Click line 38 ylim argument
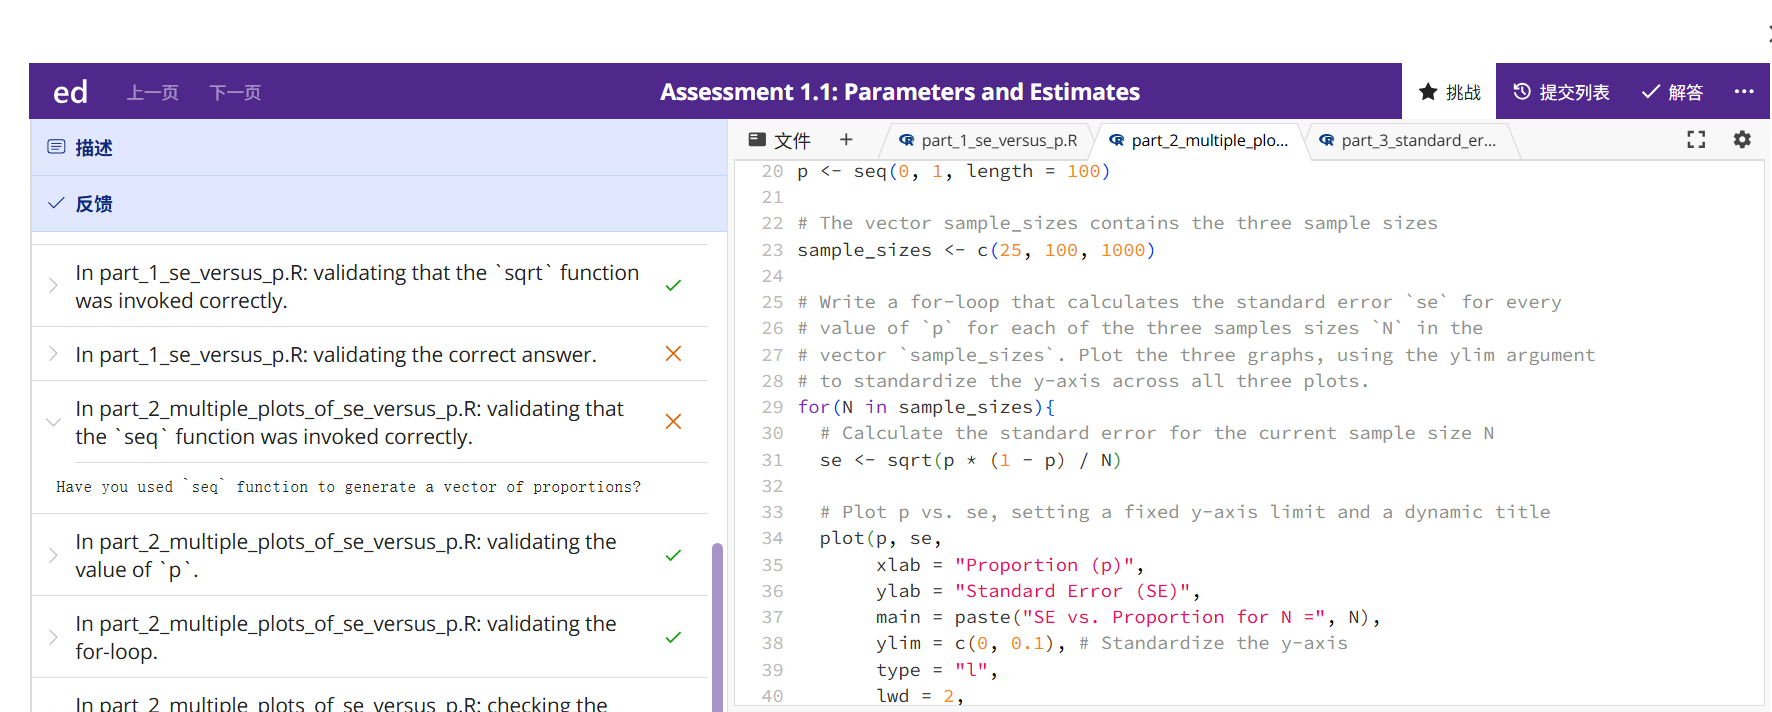 click(1112, 643)
